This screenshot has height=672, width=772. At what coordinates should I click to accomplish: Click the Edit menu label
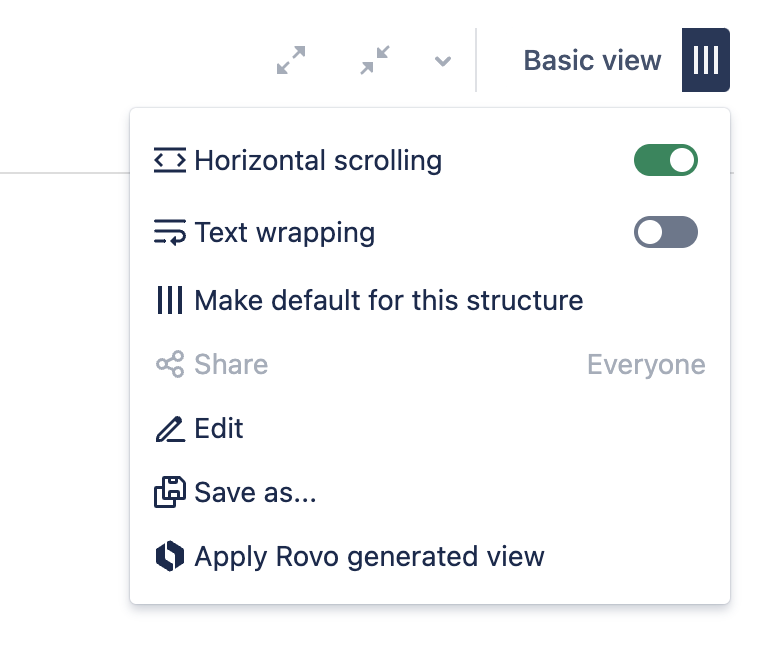(219, 429)
